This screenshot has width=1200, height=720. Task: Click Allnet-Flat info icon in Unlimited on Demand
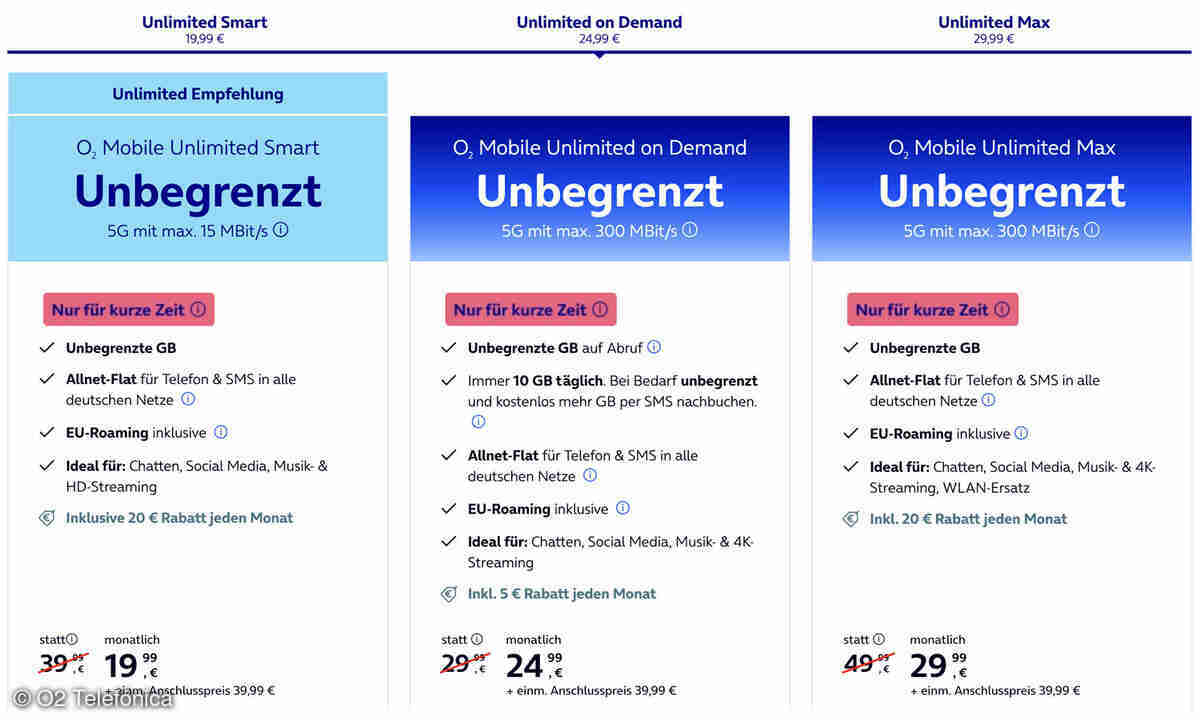[x=590, y=475]
